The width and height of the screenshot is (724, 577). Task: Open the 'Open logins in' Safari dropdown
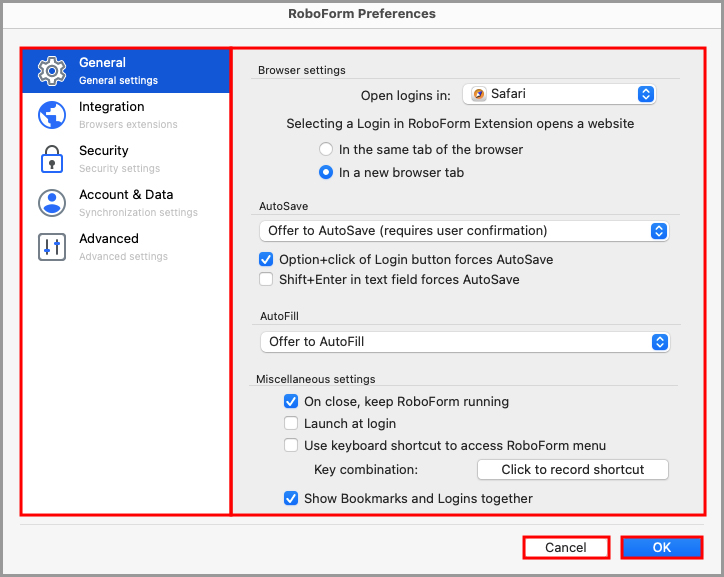pyautogui.click(x=559, y=94)
